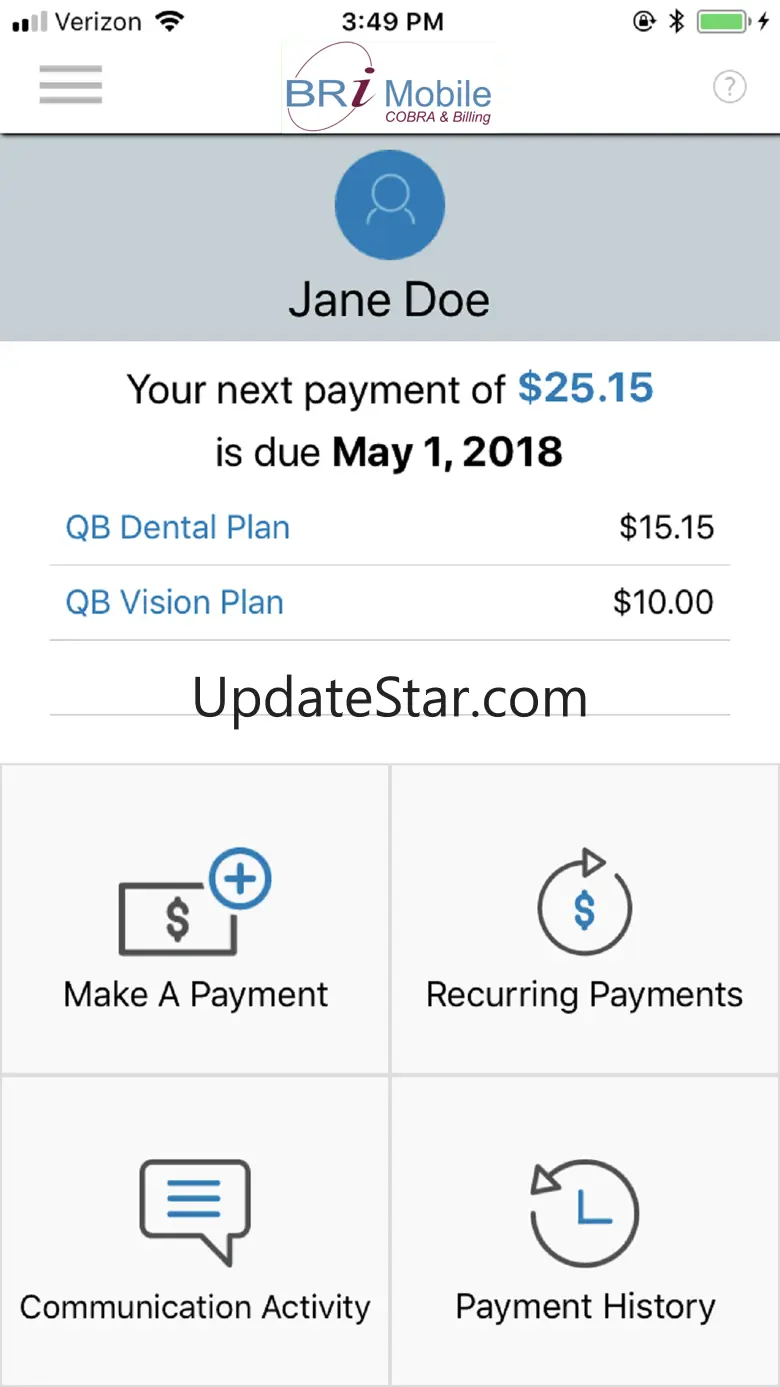
Task: Select the Communication Activity label
Action: (x=195, y=1307)
